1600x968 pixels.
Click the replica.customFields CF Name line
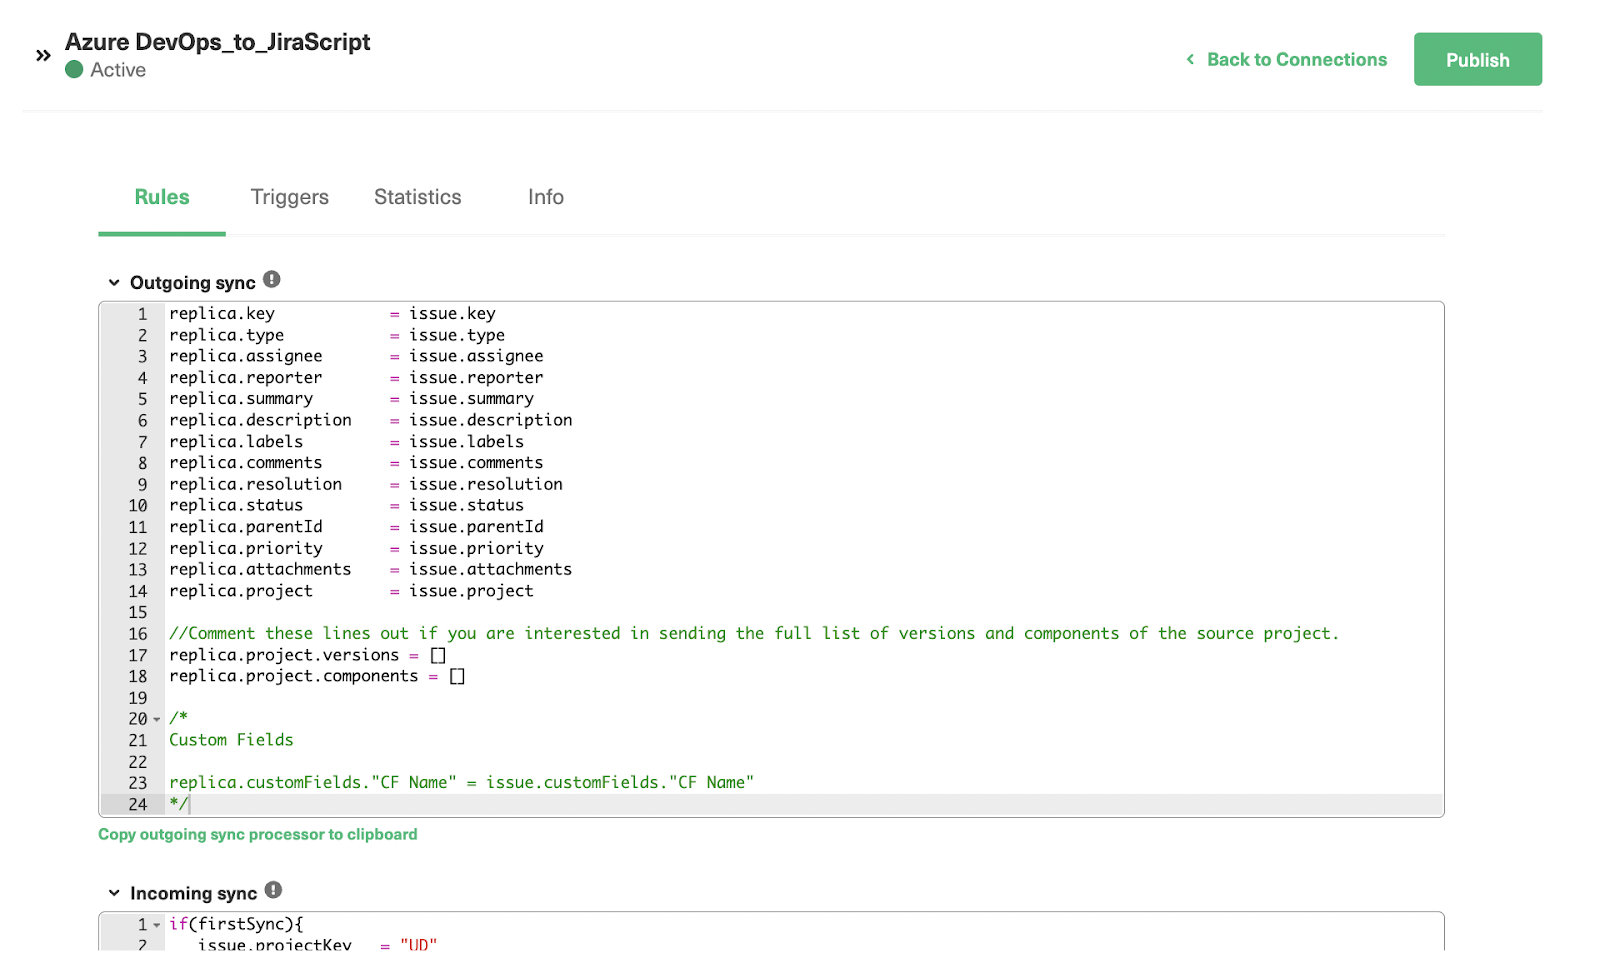(461, 783)
